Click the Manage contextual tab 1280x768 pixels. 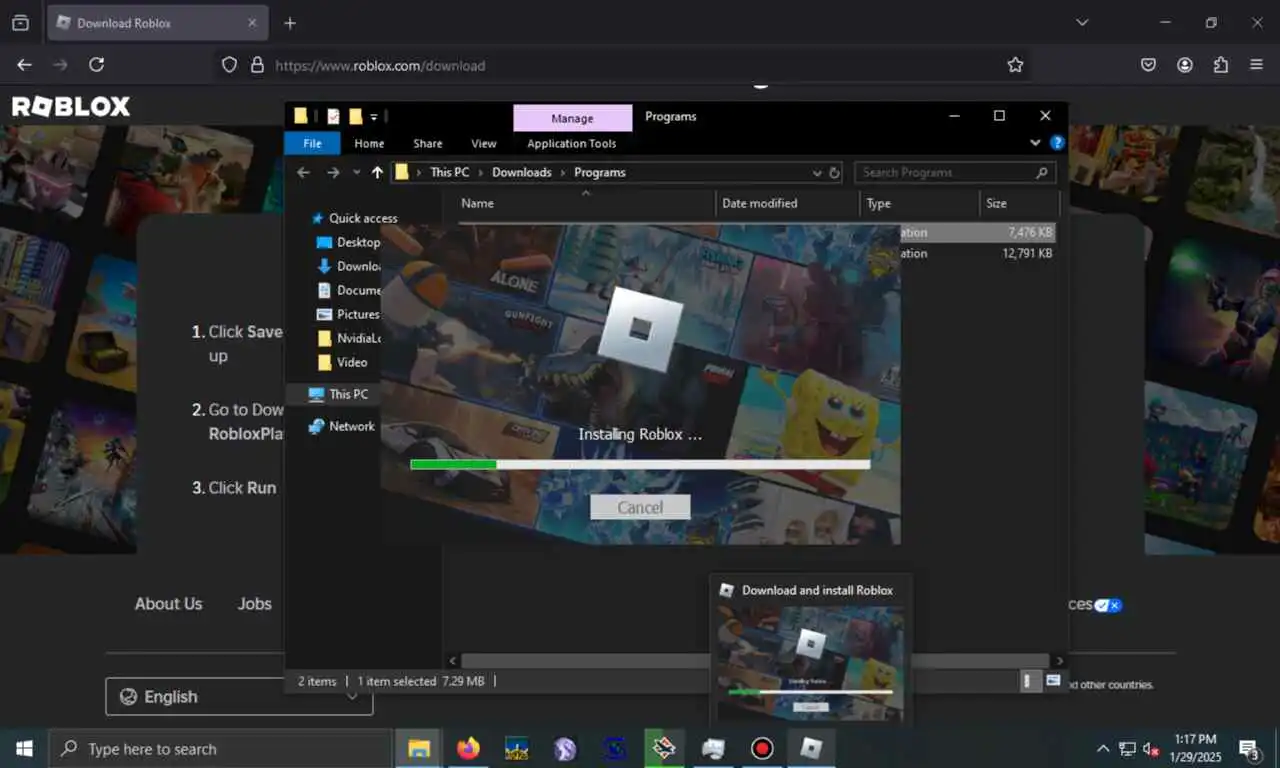click(x=572, y=118)
